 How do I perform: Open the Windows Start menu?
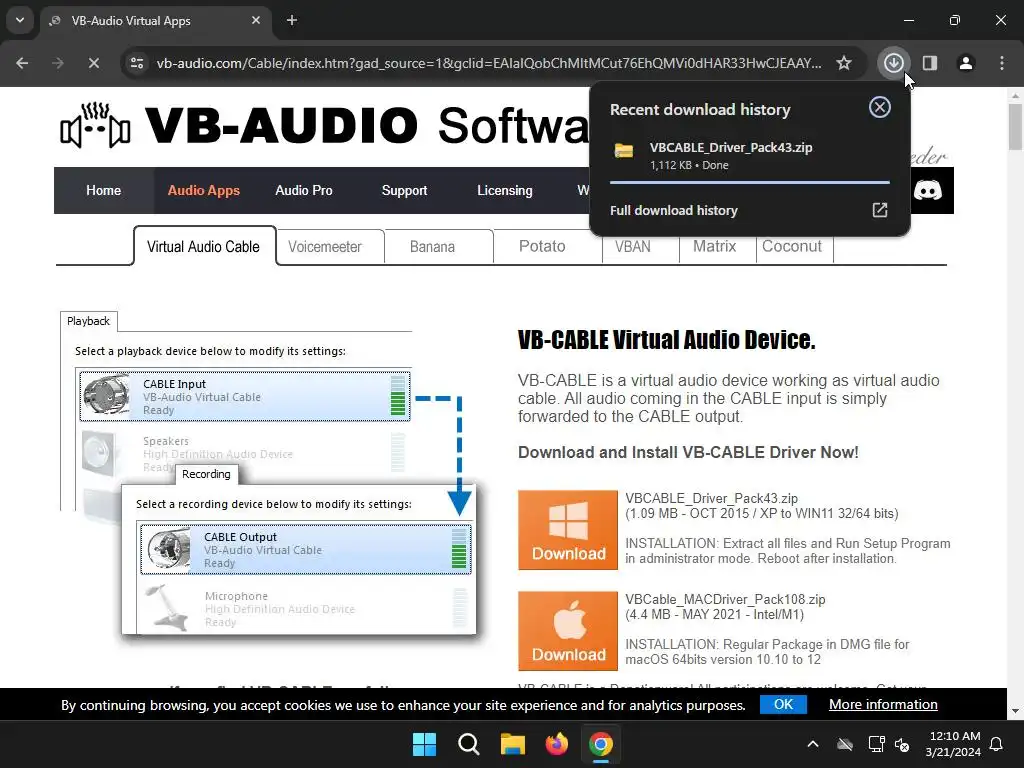(x=424, y=744)
